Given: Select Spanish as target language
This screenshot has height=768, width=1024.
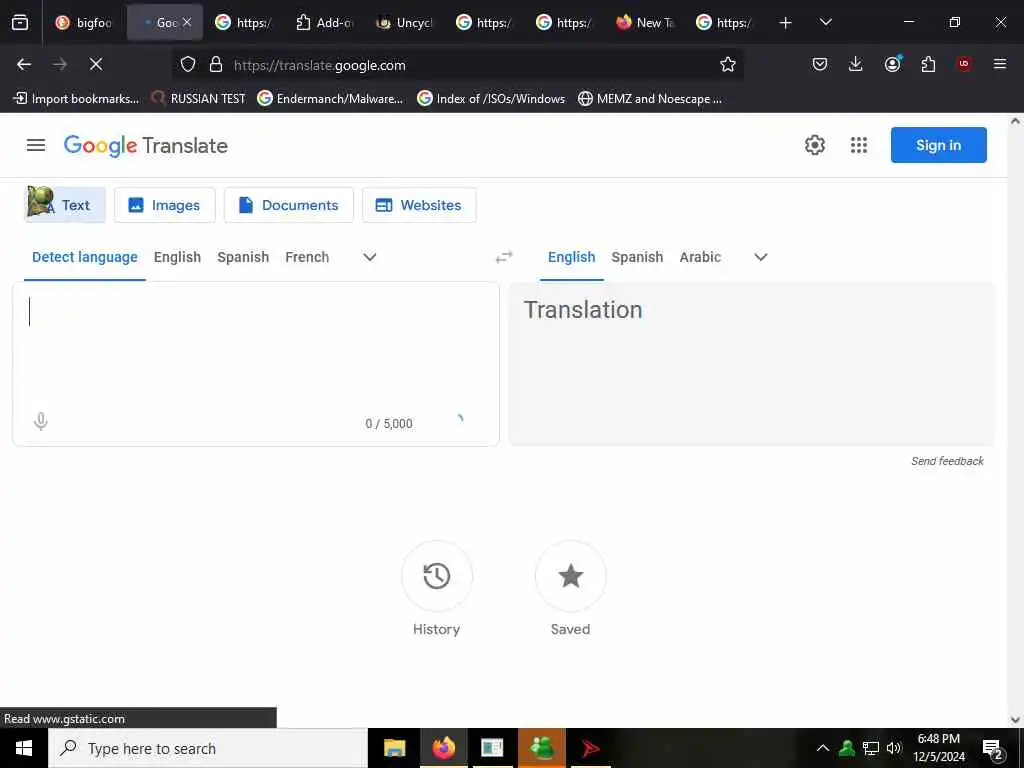Looking at the screenshot, I should click(x=637, y=257).
